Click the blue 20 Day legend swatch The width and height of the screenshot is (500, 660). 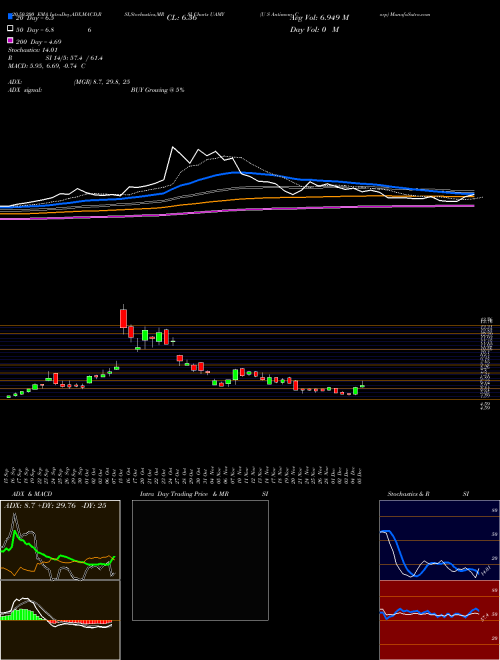[11, 18]
